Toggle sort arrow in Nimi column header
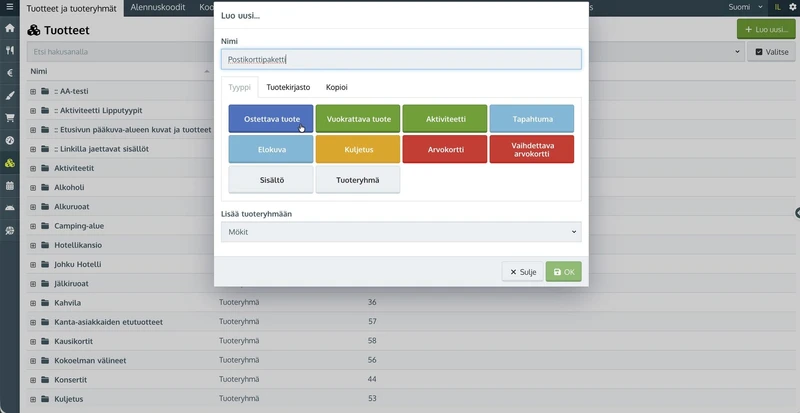The image size is (800, 413). (207, 71)
